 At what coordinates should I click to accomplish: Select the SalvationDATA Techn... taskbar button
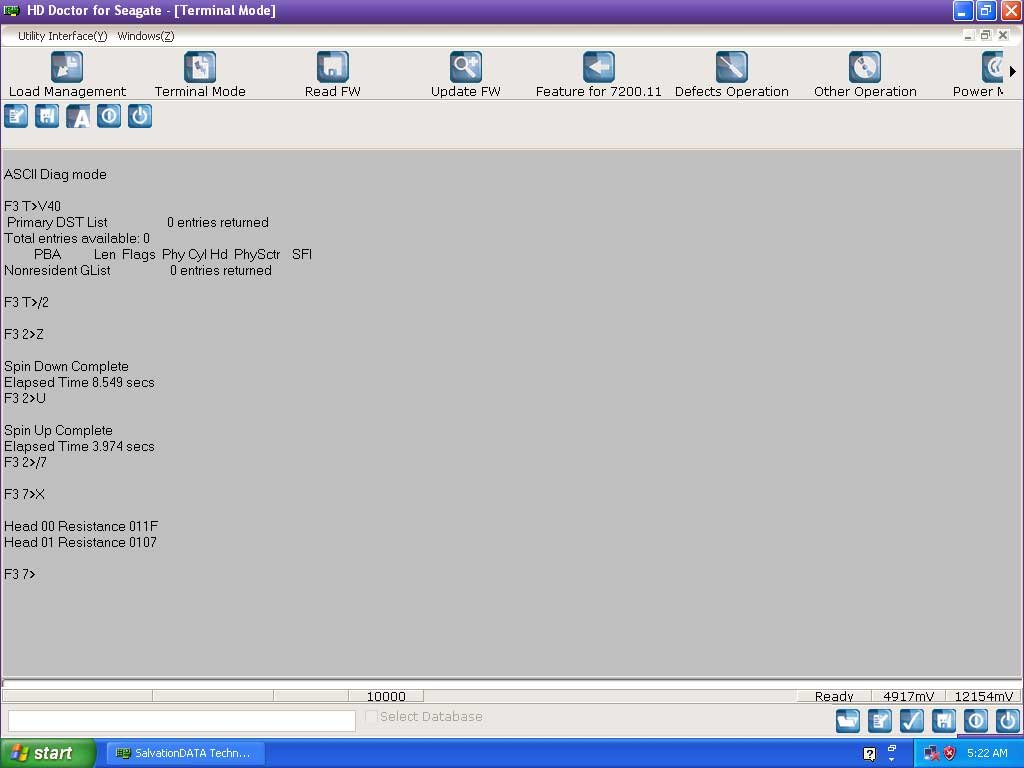click(185, 753)
